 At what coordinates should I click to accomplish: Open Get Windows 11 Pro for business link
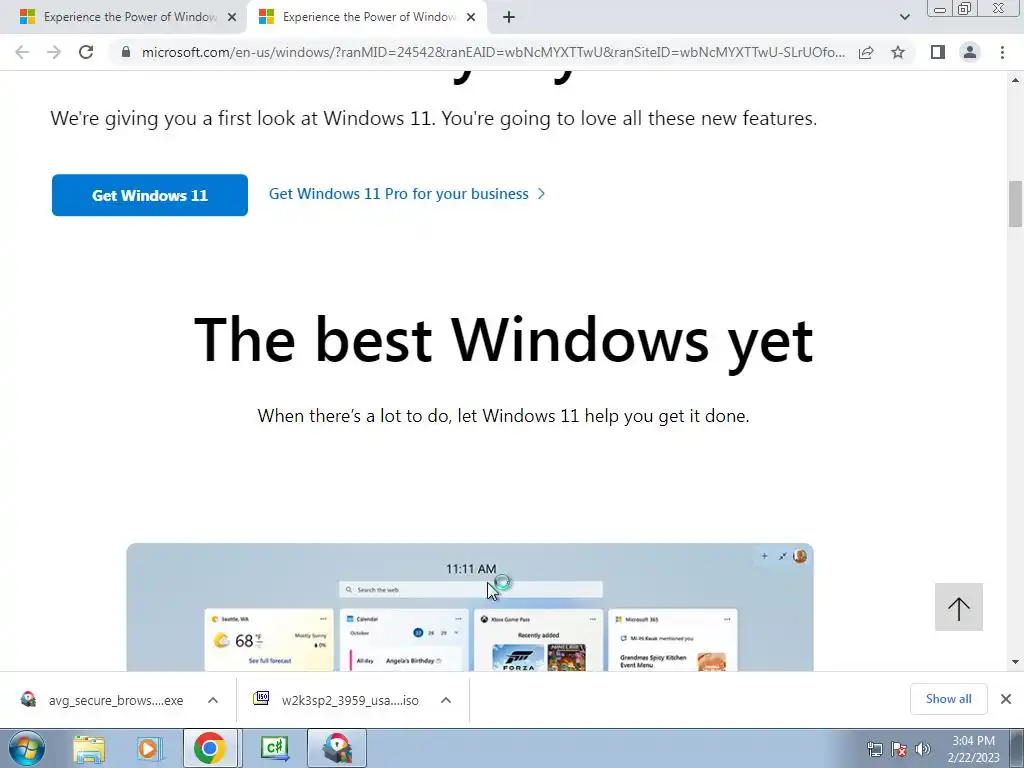[407, 194]
